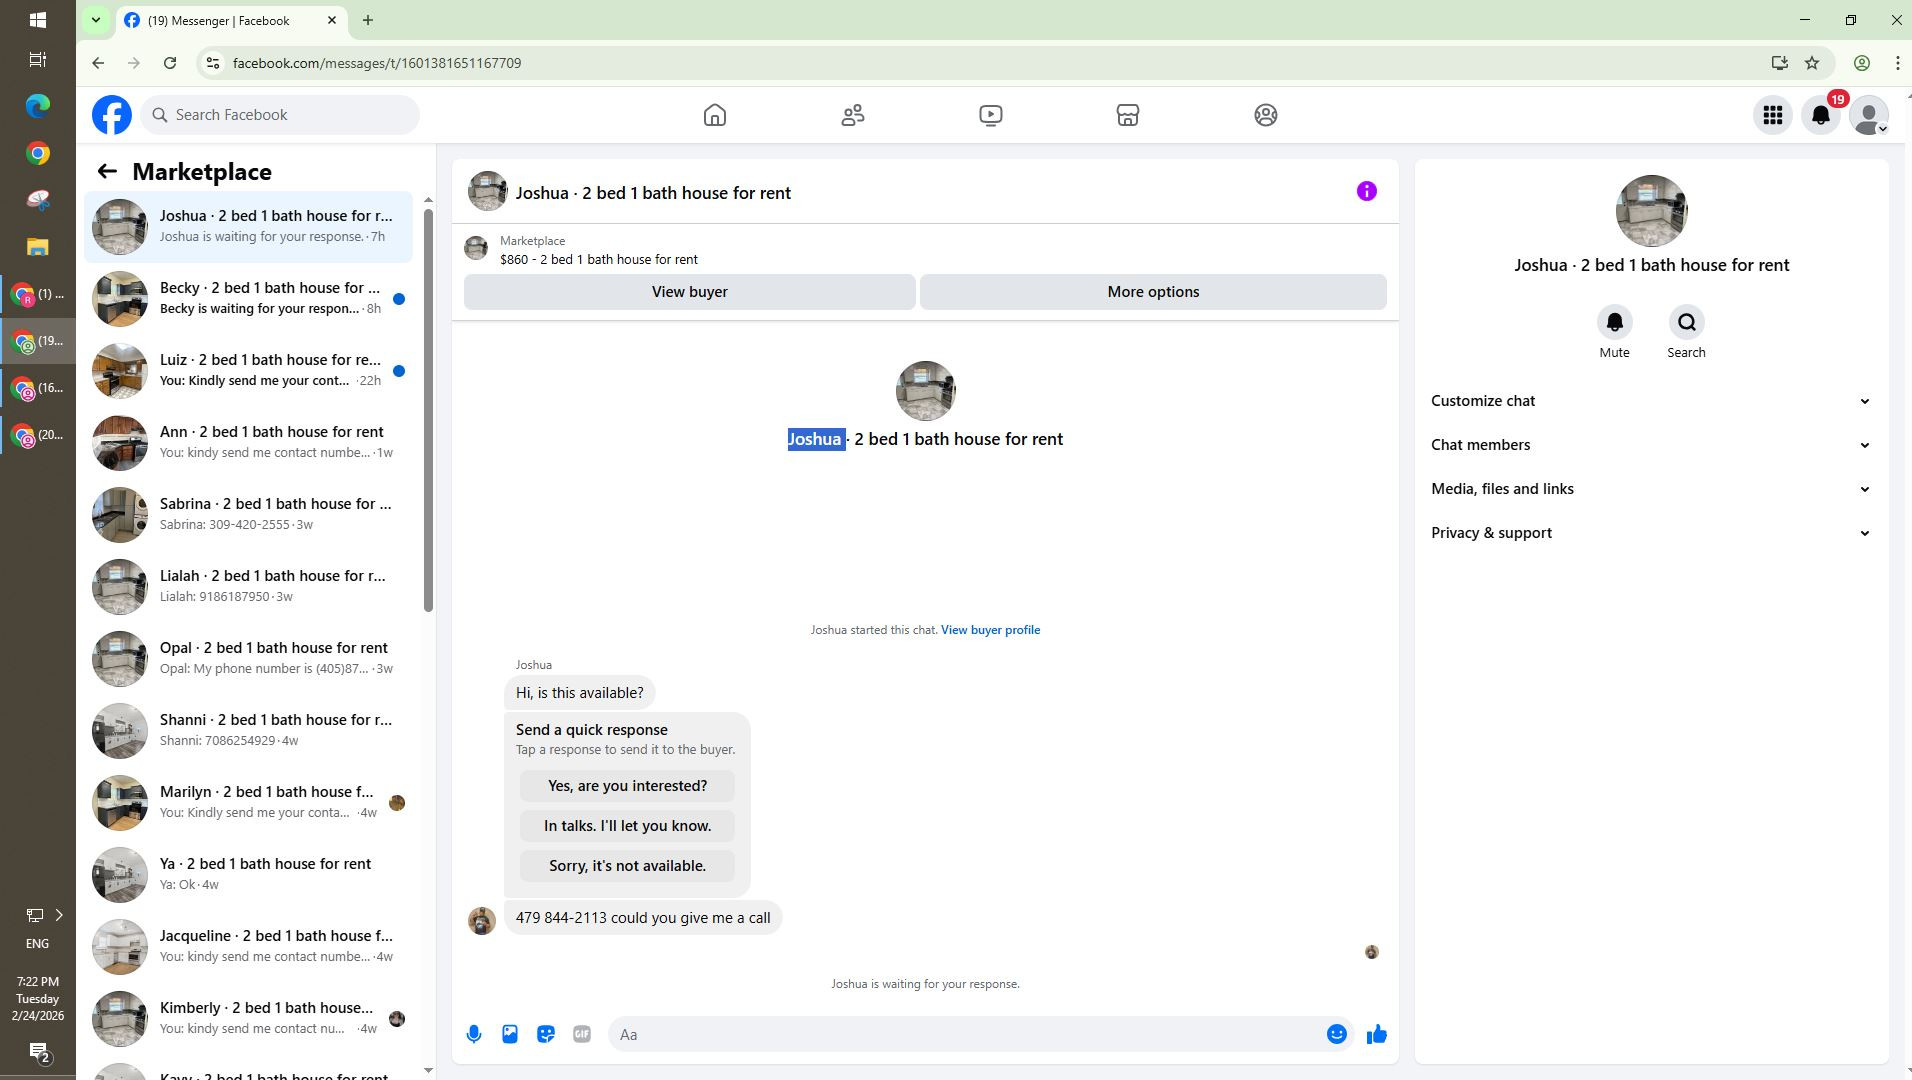Open Marilyn's conversation
Image resolution: width=1912 pixels, height=1080 pixels.
coord(248,803)
